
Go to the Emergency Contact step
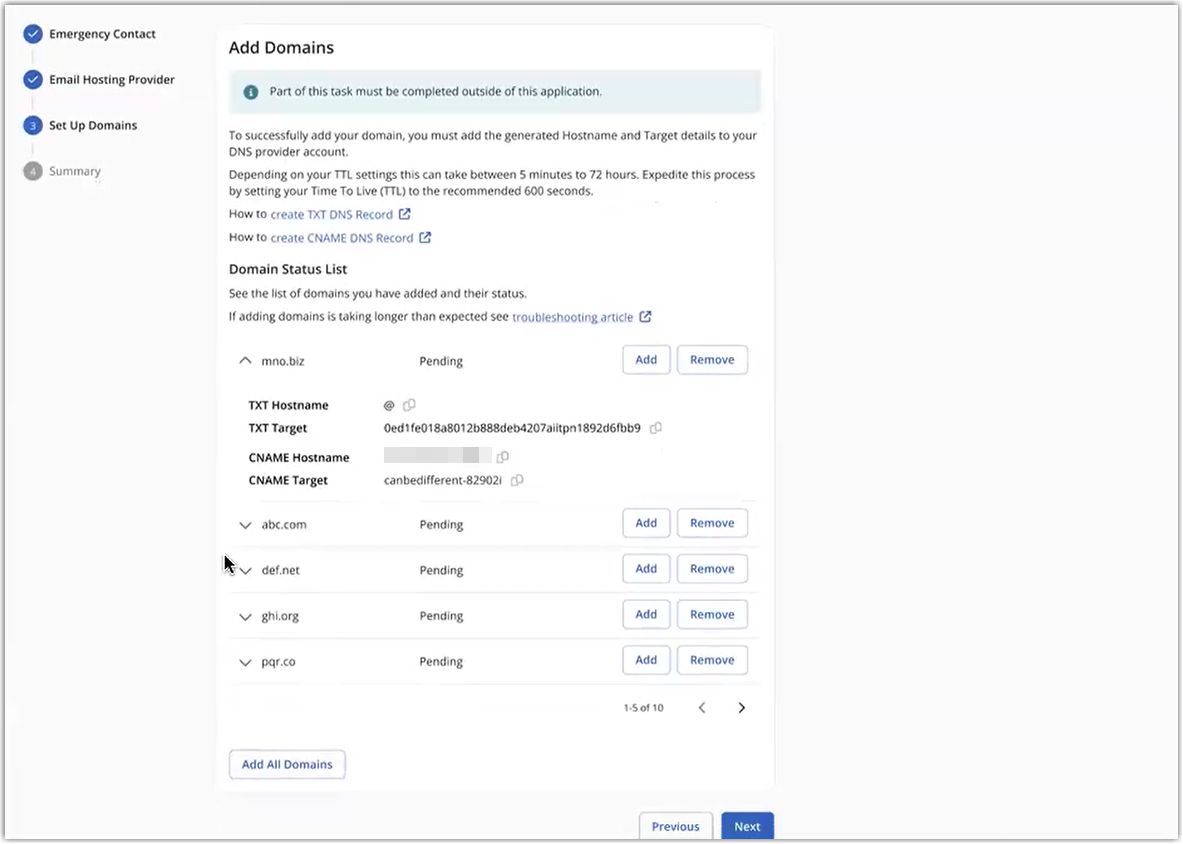tap(102, 34)
